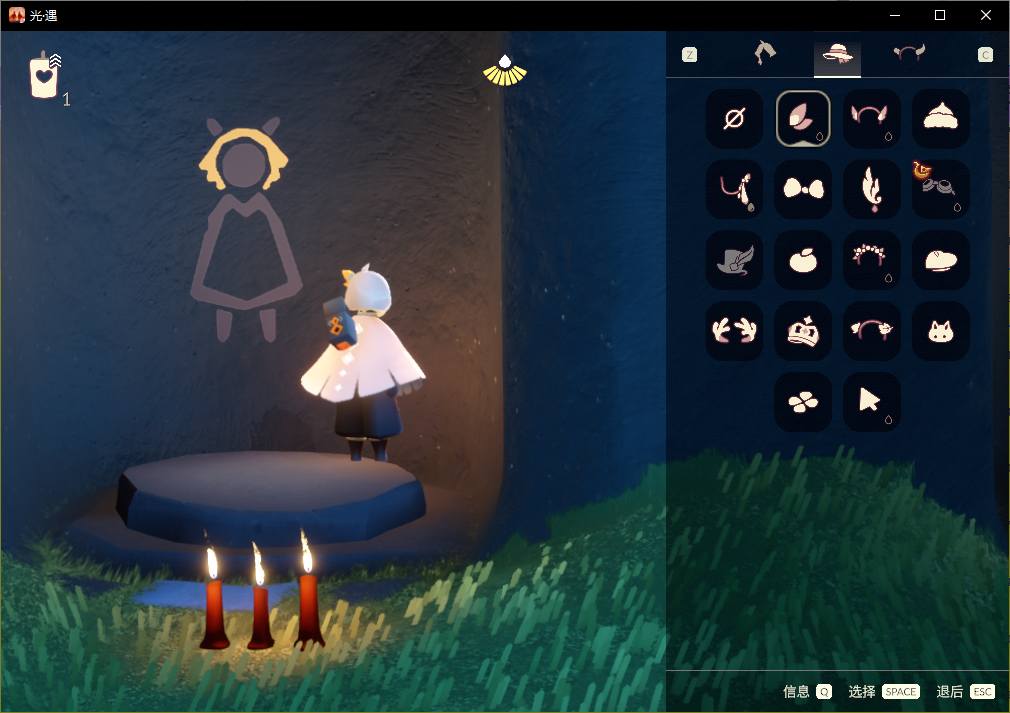The width and height of the screenshot is (1010, 713).
Task: Switch to the hair style tab
Action: (x=765, y=53)
